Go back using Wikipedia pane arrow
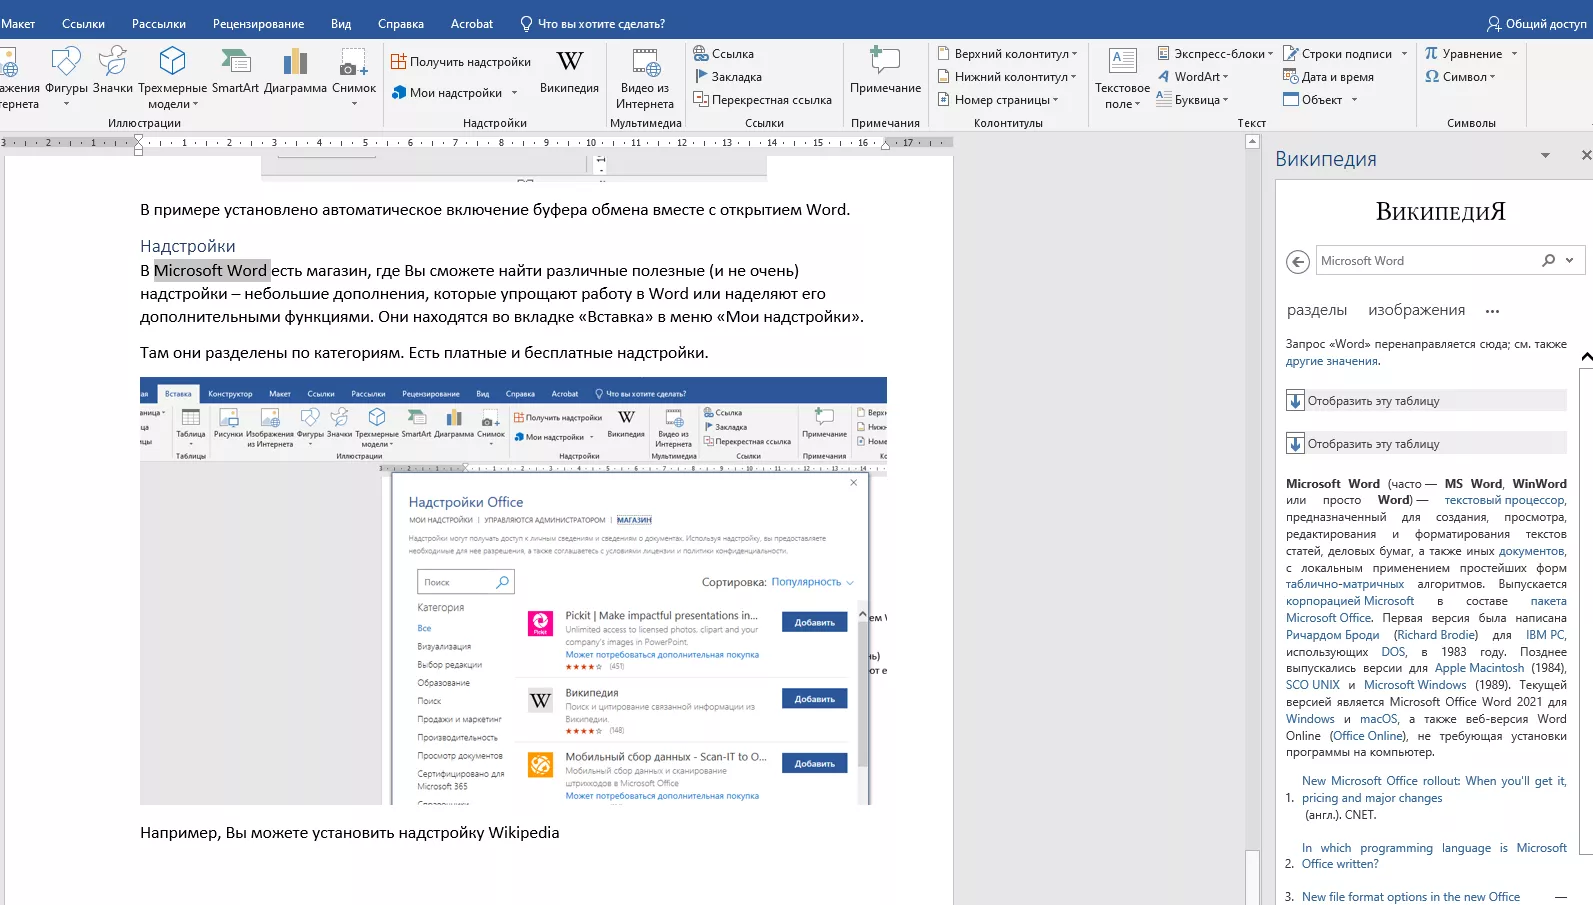Image resolution: width=1593 pixels, height=905 pixels. click(1298, 261)
